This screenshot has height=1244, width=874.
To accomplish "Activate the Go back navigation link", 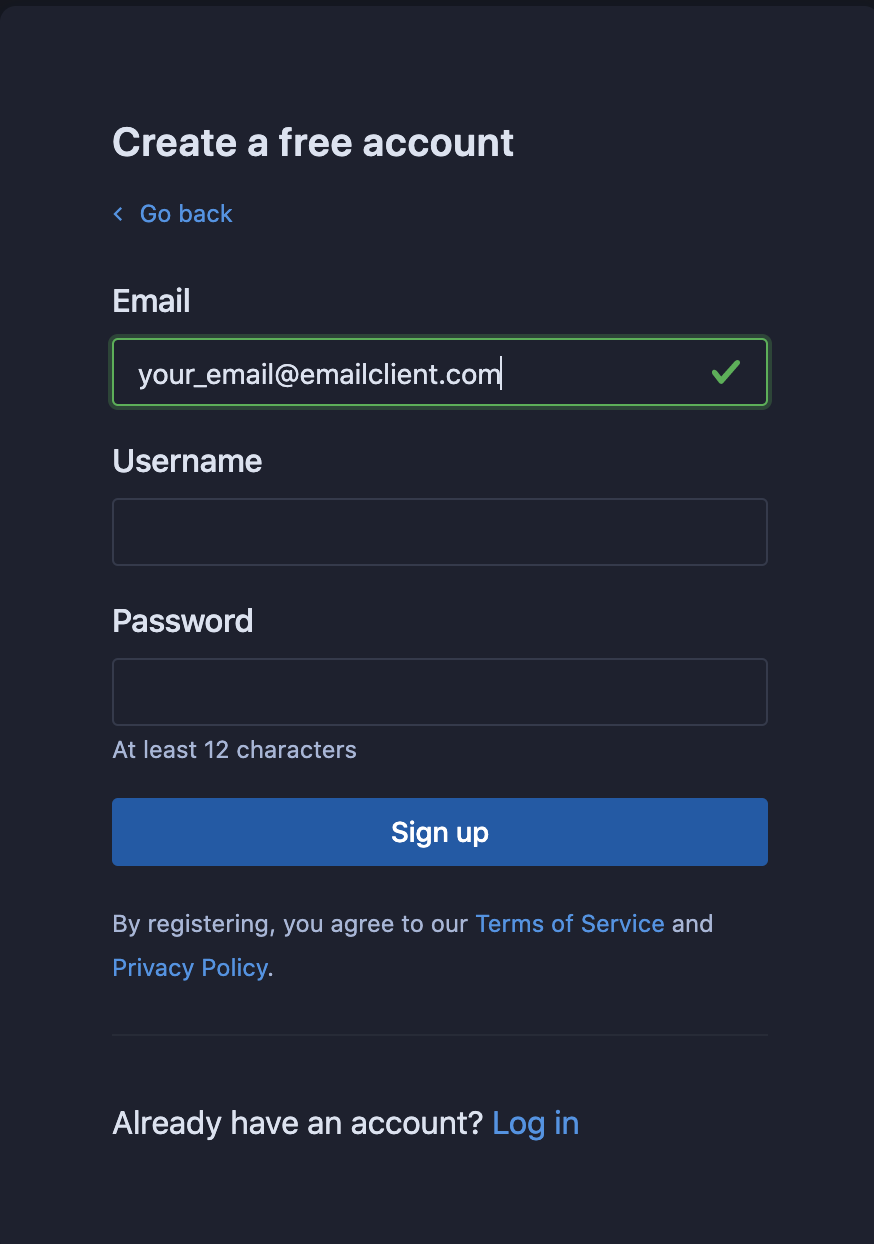I will (x=185, y=214).
